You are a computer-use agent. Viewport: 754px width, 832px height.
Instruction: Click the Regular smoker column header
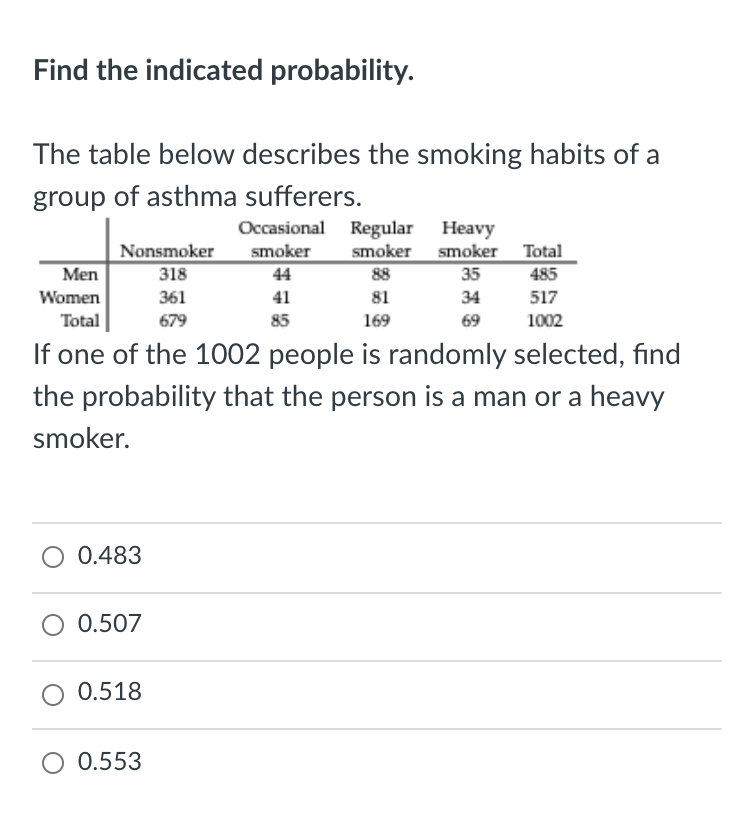(382, 240)
